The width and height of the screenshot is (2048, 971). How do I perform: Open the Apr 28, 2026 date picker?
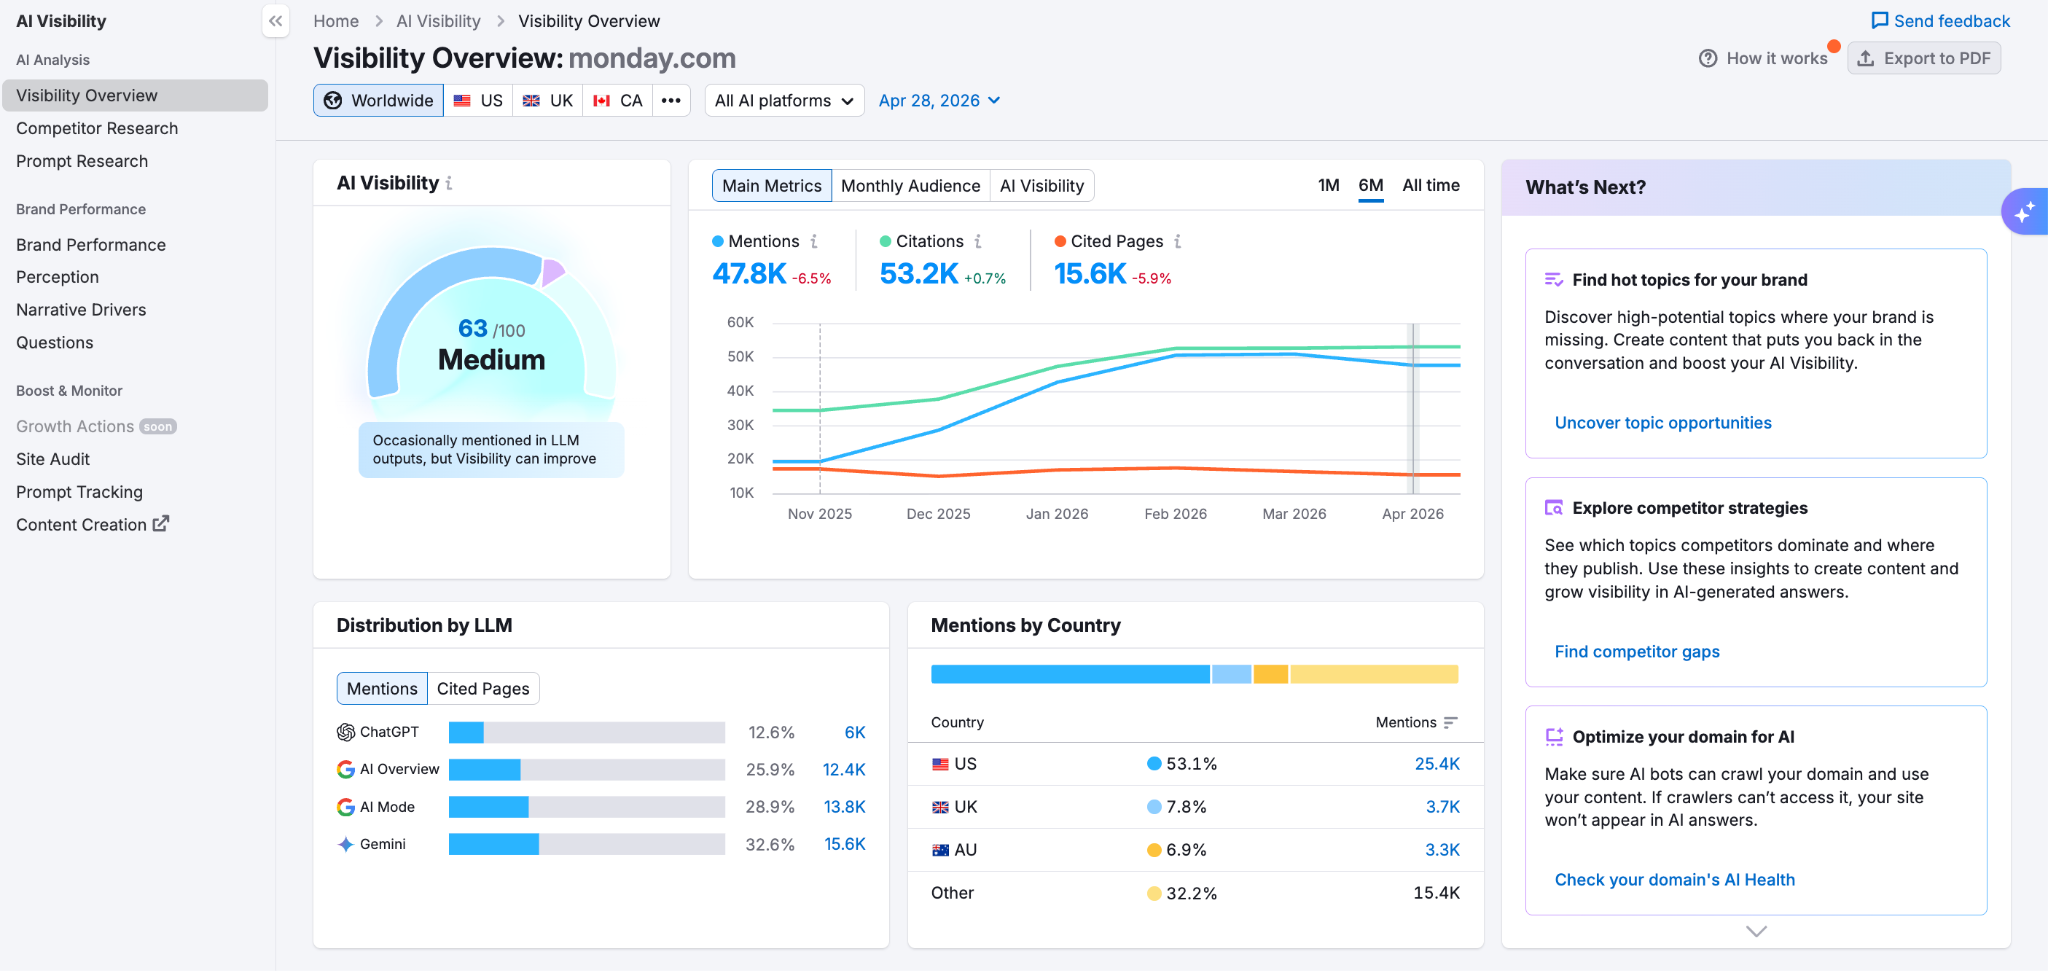[x=939, y=100]
